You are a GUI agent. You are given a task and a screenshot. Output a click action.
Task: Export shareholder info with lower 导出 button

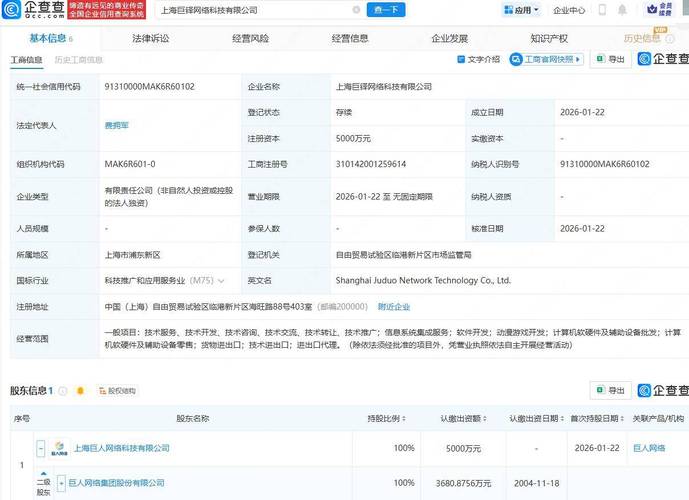pyautogui.click(x=611, y=390)
